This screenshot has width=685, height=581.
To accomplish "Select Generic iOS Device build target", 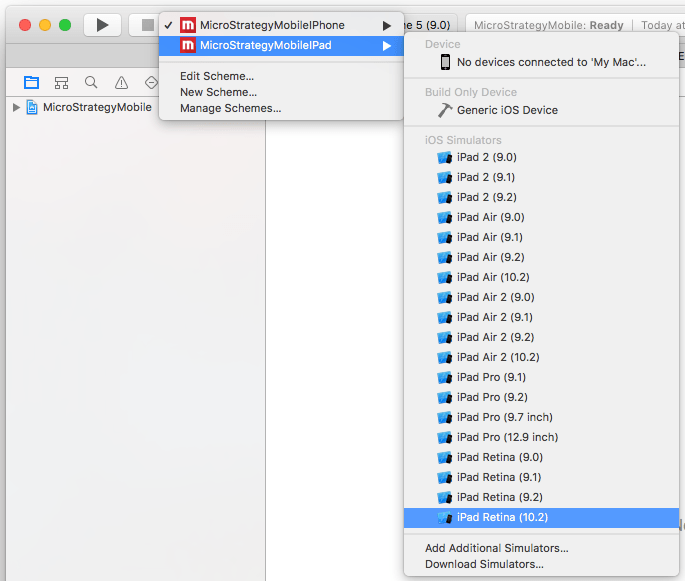I will [x=507, y=110].
